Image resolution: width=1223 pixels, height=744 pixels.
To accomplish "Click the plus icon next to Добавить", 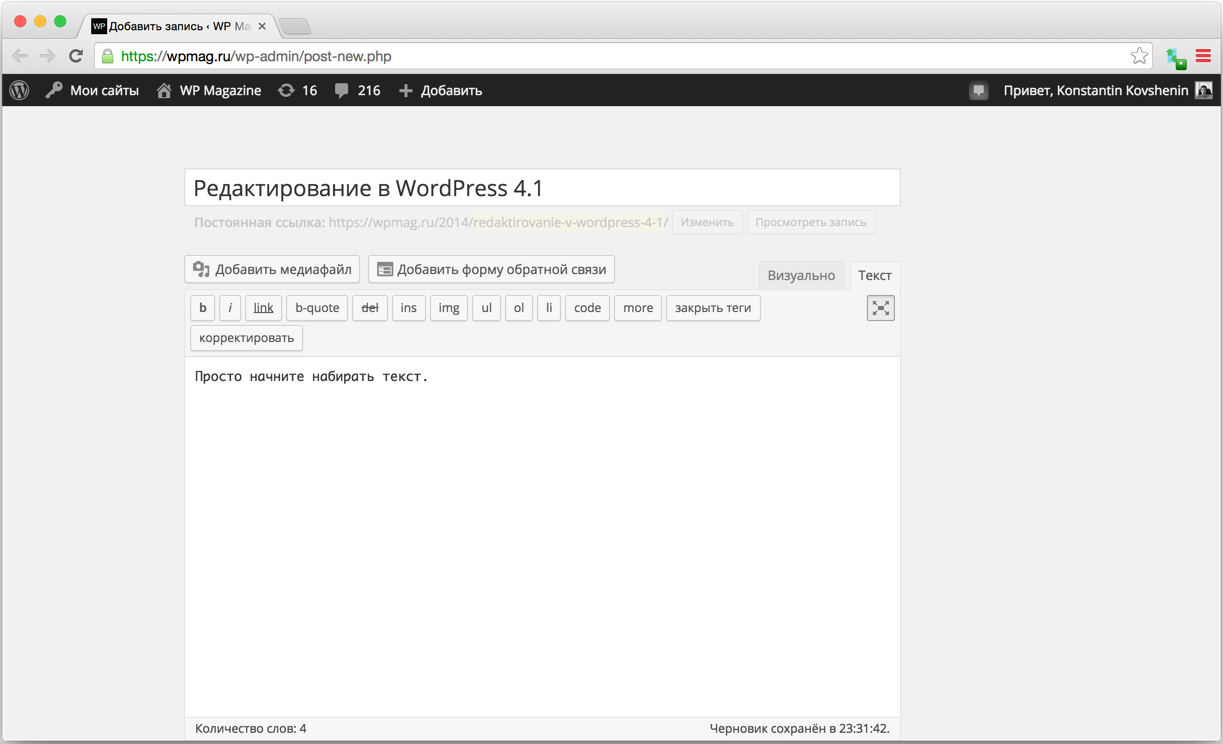I will (x=406, y=90).
